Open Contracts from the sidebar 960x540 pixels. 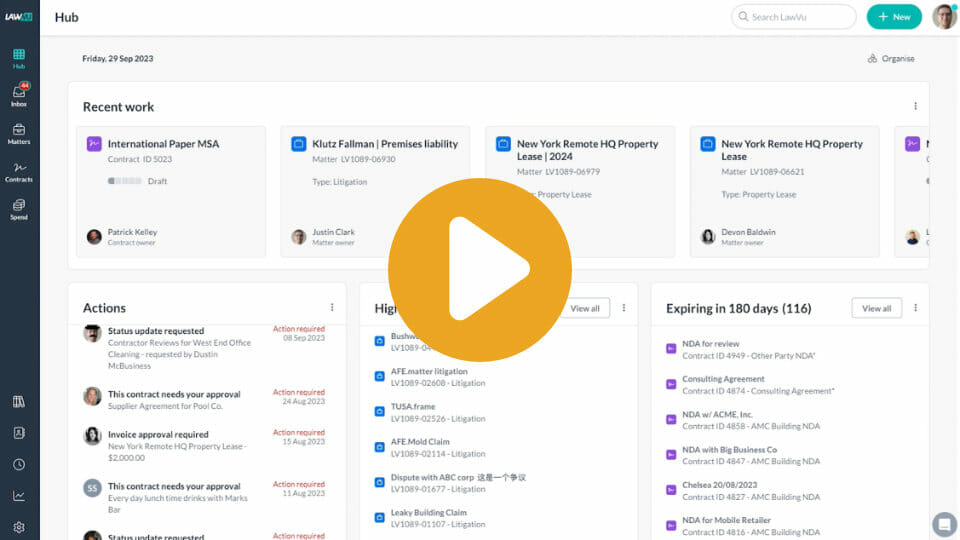(x=19, y=172)
